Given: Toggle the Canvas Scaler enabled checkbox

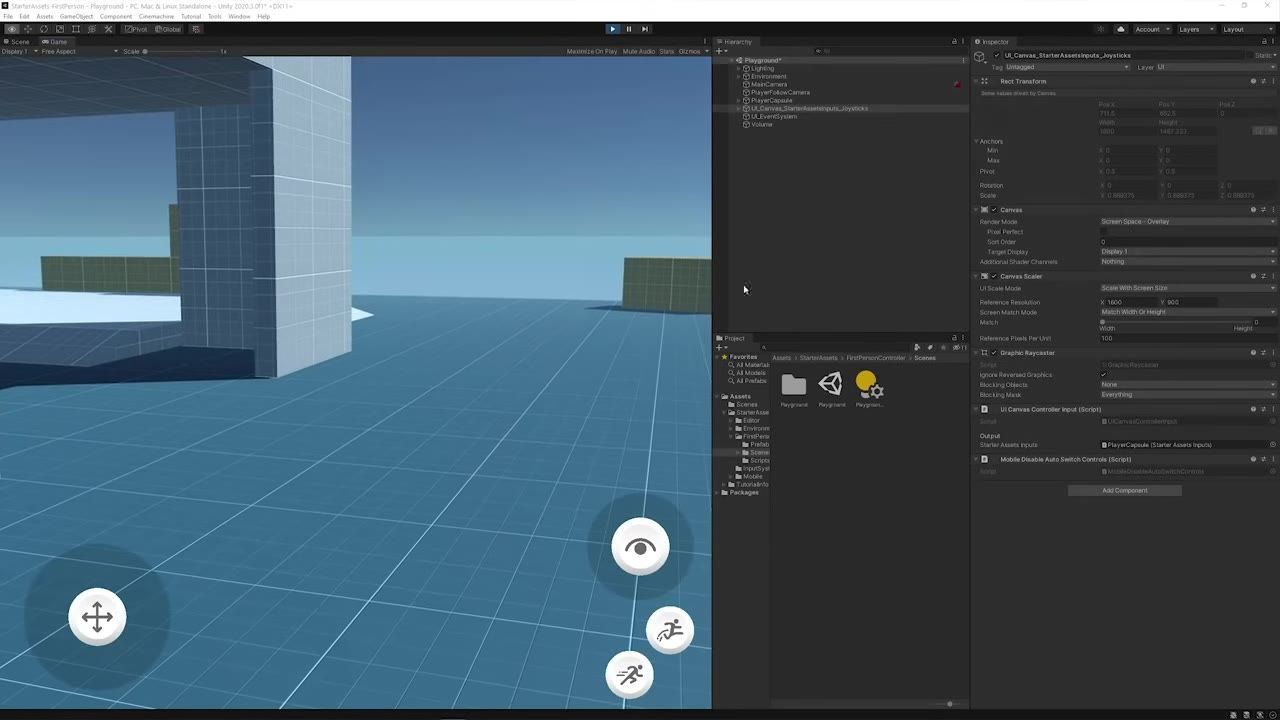Looking at the screenshot, I should 994,276.
